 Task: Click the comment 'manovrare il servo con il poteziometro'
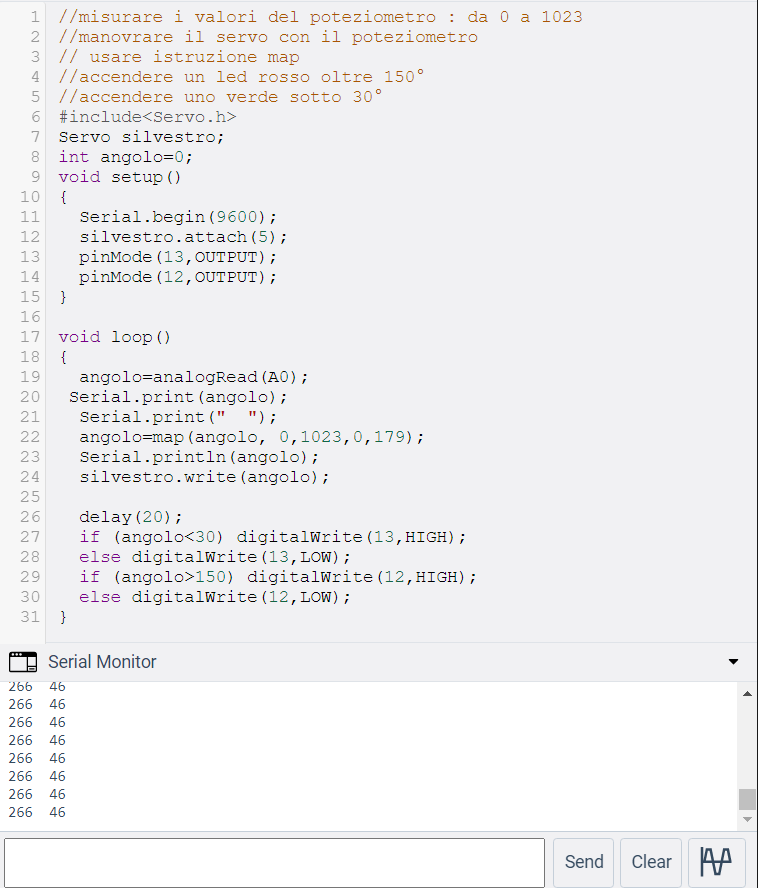click(x=268, y=37)
